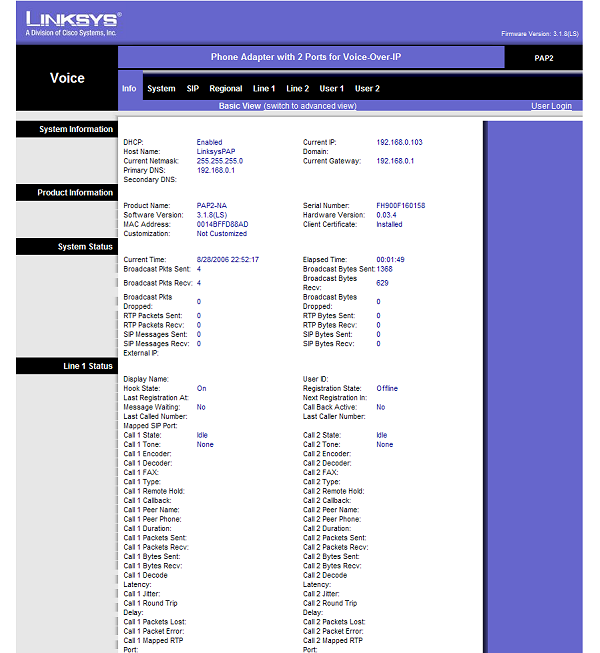Click the MAC Address value 0014BFFD88AD
This screenshot has width=600, height=653.
pyautogui.click(x=222, y=224)
